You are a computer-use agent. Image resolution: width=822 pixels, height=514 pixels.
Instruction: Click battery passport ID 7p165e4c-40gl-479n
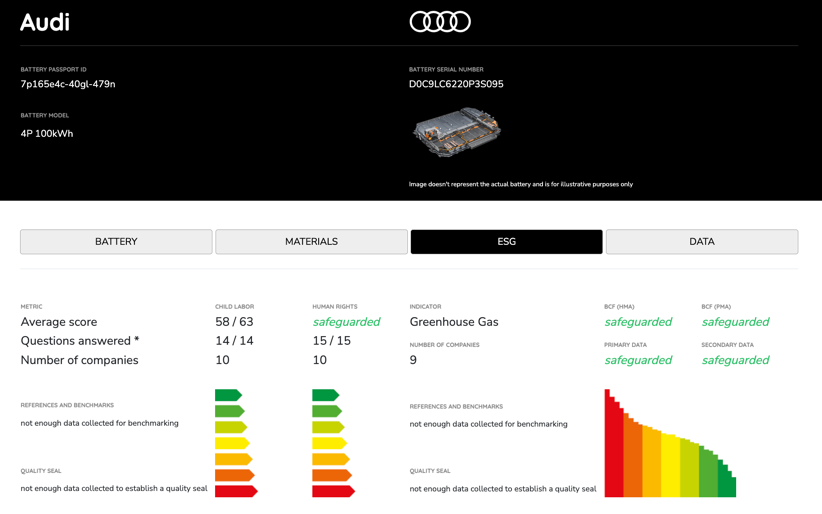click(x=68, y=84)
